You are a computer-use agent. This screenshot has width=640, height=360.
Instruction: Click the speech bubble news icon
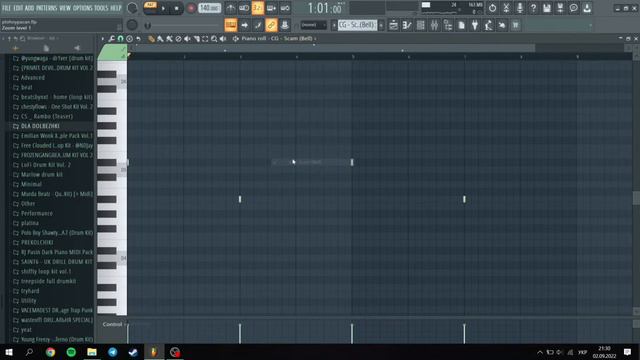click(x=573, y=8)
